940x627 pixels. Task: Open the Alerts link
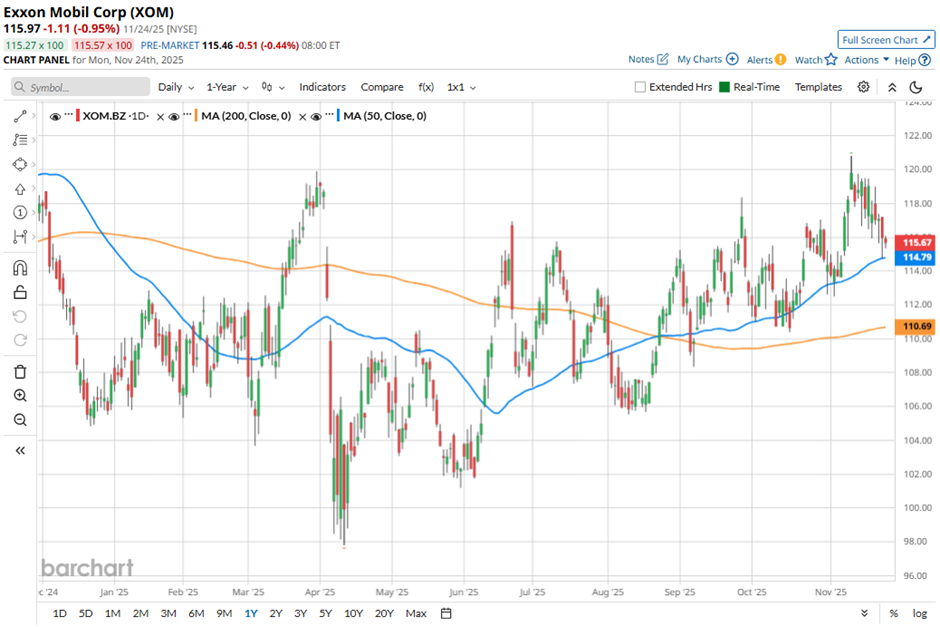(766, 60)
